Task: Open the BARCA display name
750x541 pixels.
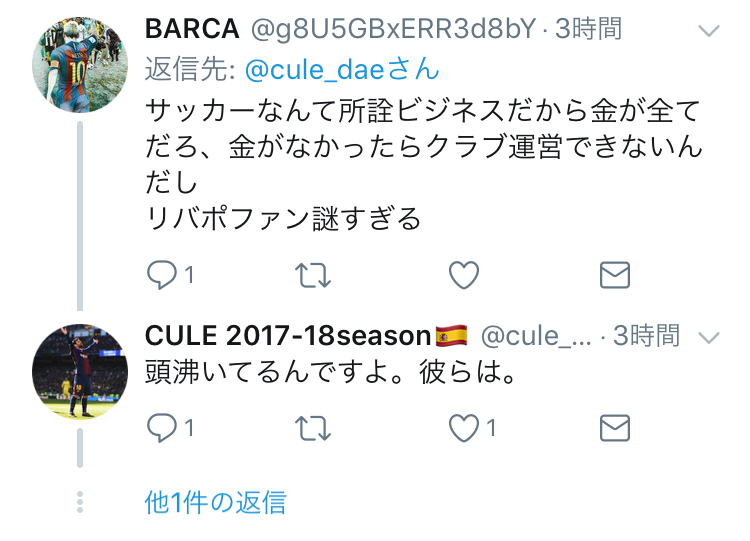Action: [x=192, y=29]
